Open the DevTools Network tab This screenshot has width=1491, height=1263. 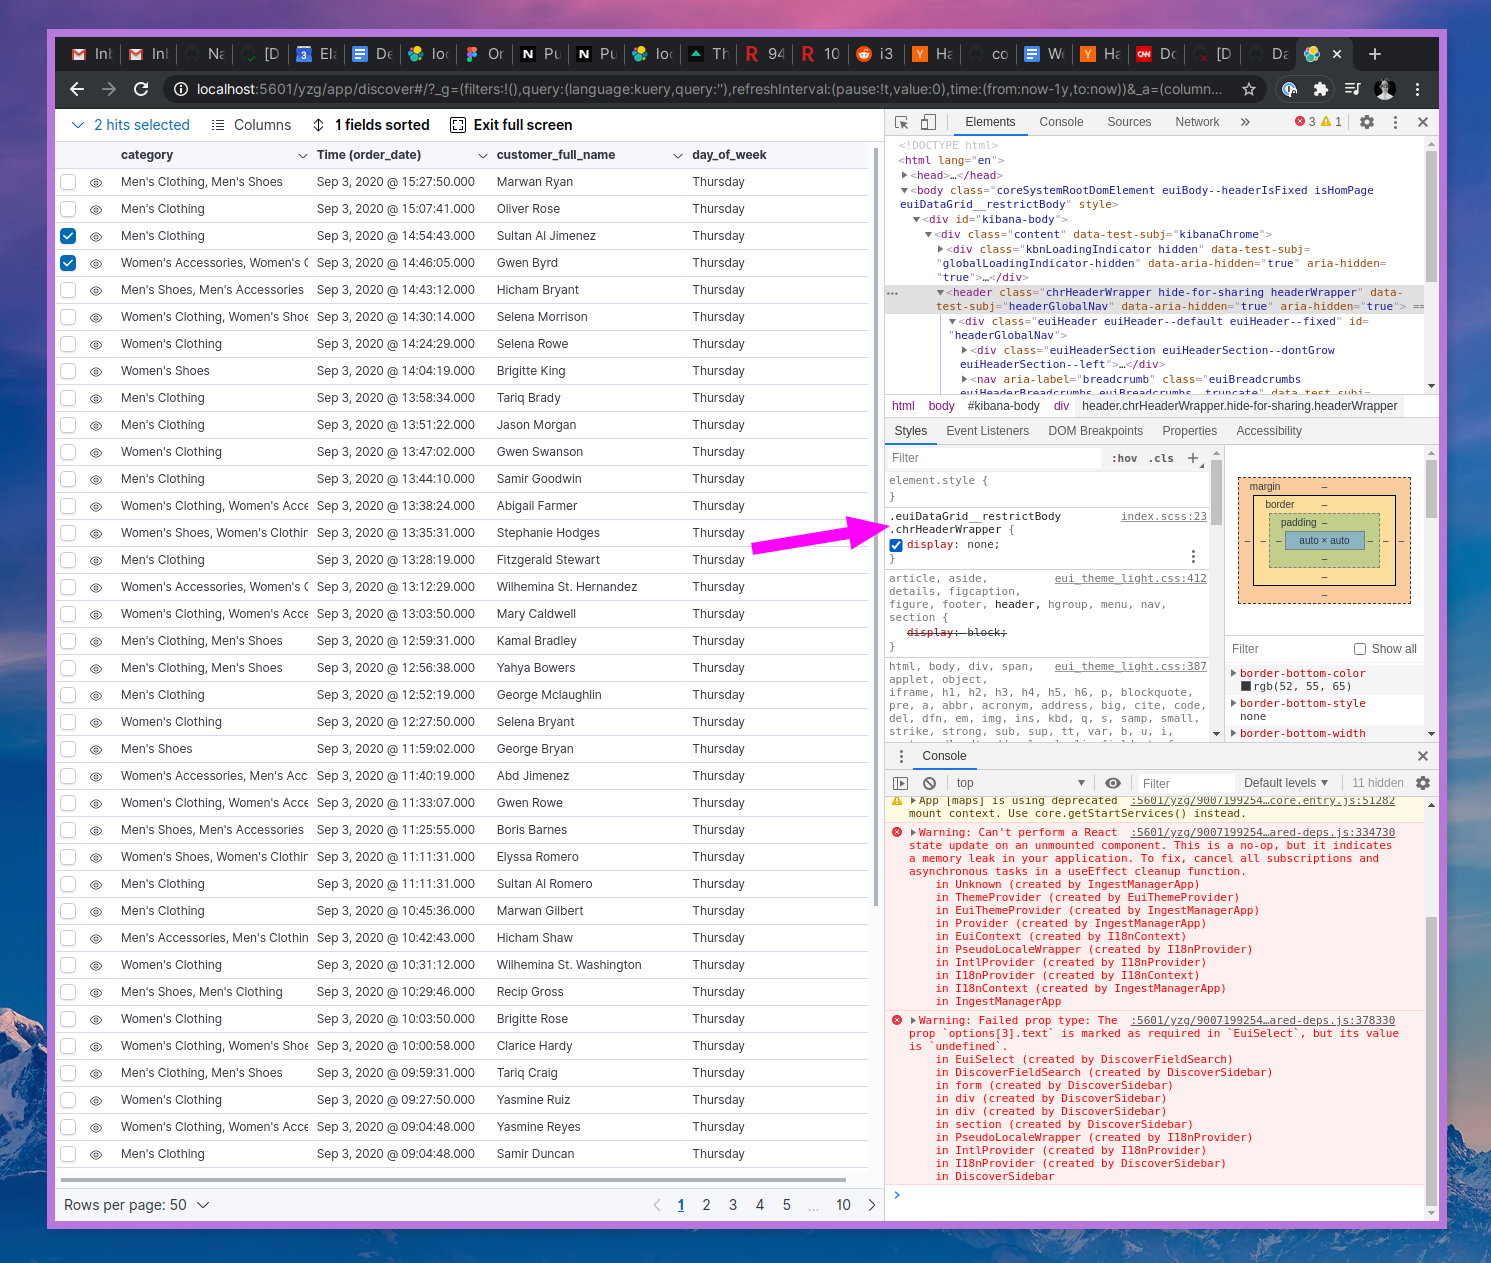coord(1197,122)
